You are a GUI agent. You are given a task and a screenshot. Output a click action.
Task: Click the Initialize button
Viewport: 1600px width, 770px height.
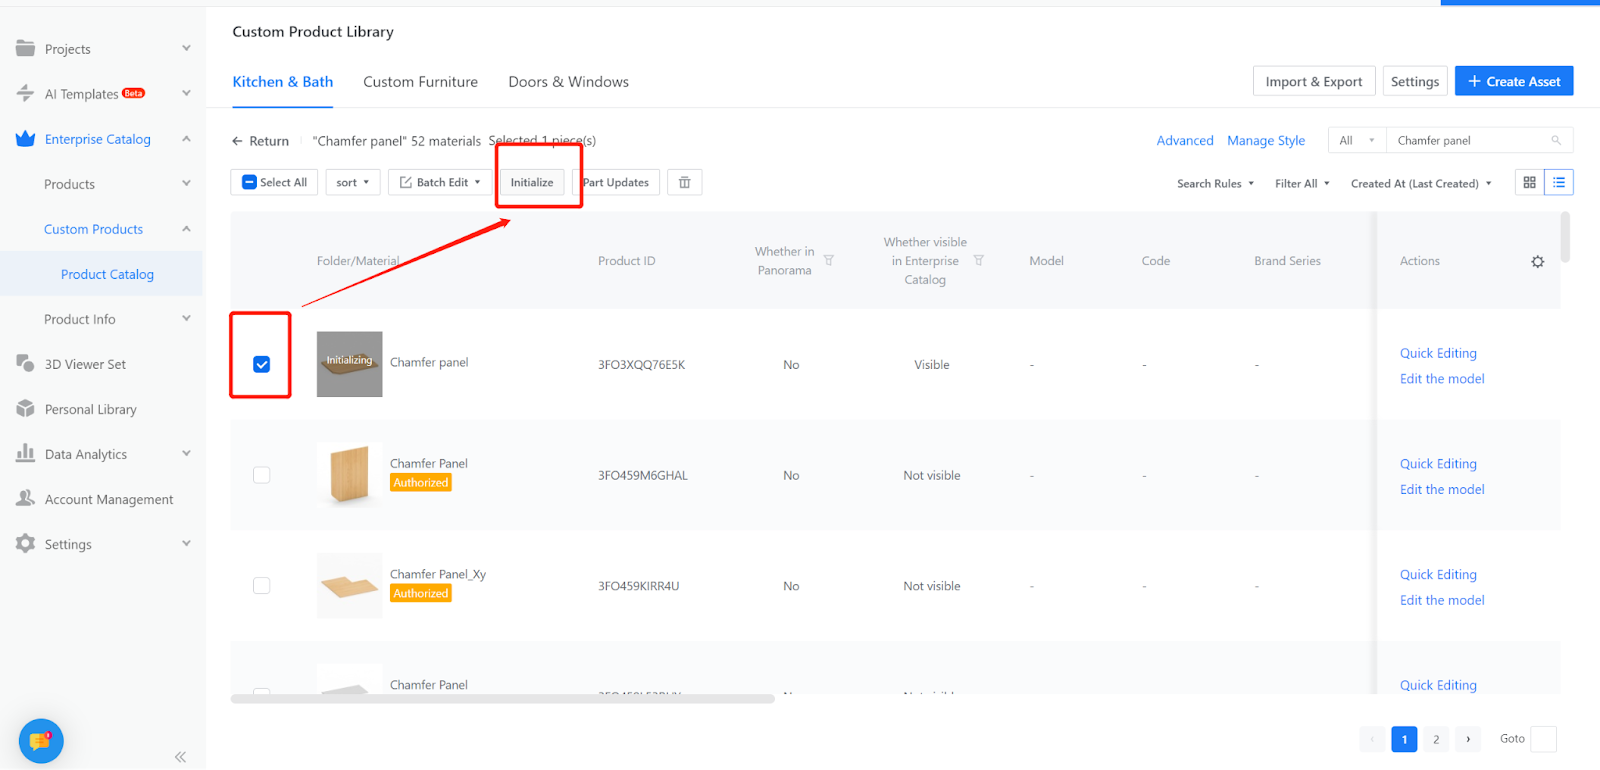(532, 182)
